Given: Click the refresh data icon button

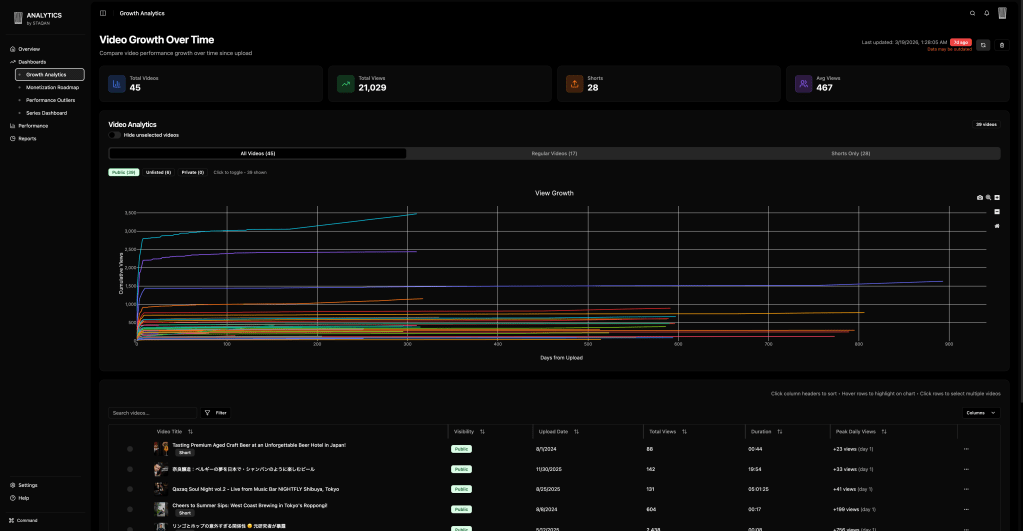Looking at the screenshot, I should click(983, 45).
